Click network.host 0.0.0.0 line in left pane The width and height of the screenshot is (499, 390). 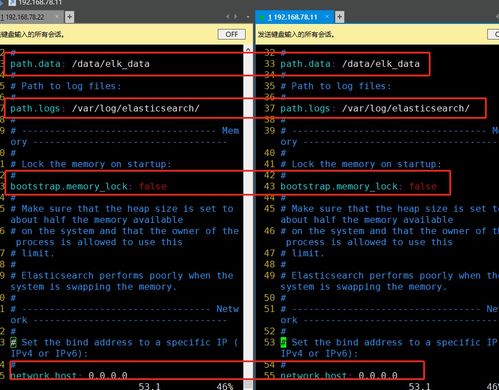pos(69,376)
